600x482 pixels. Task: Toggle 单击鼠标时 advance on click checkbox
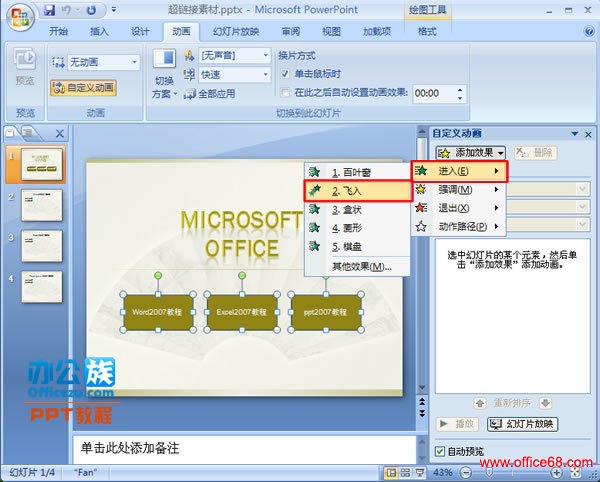tap(285, 74)
